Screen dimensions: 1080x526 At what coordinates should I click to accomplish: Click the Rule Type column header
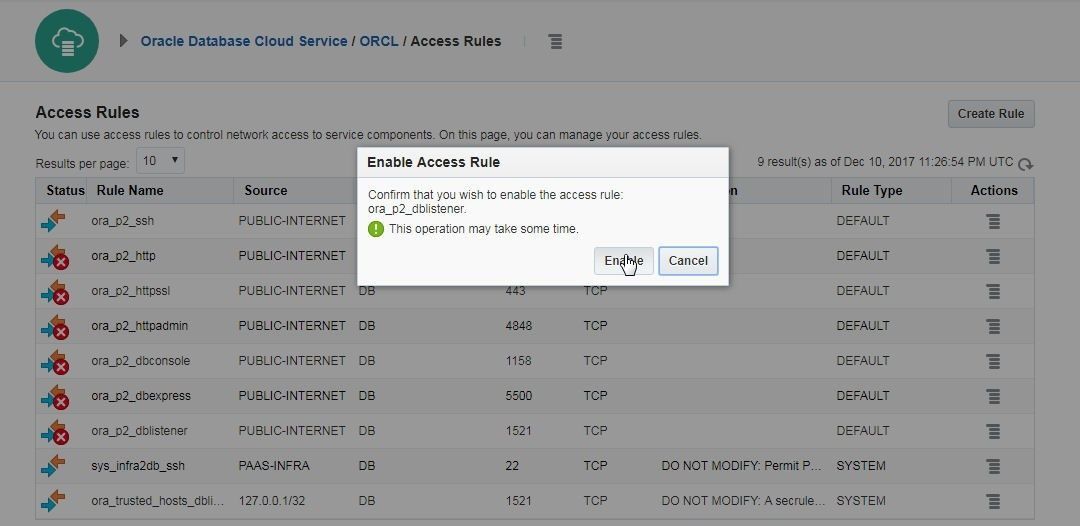tap(872, 191)
